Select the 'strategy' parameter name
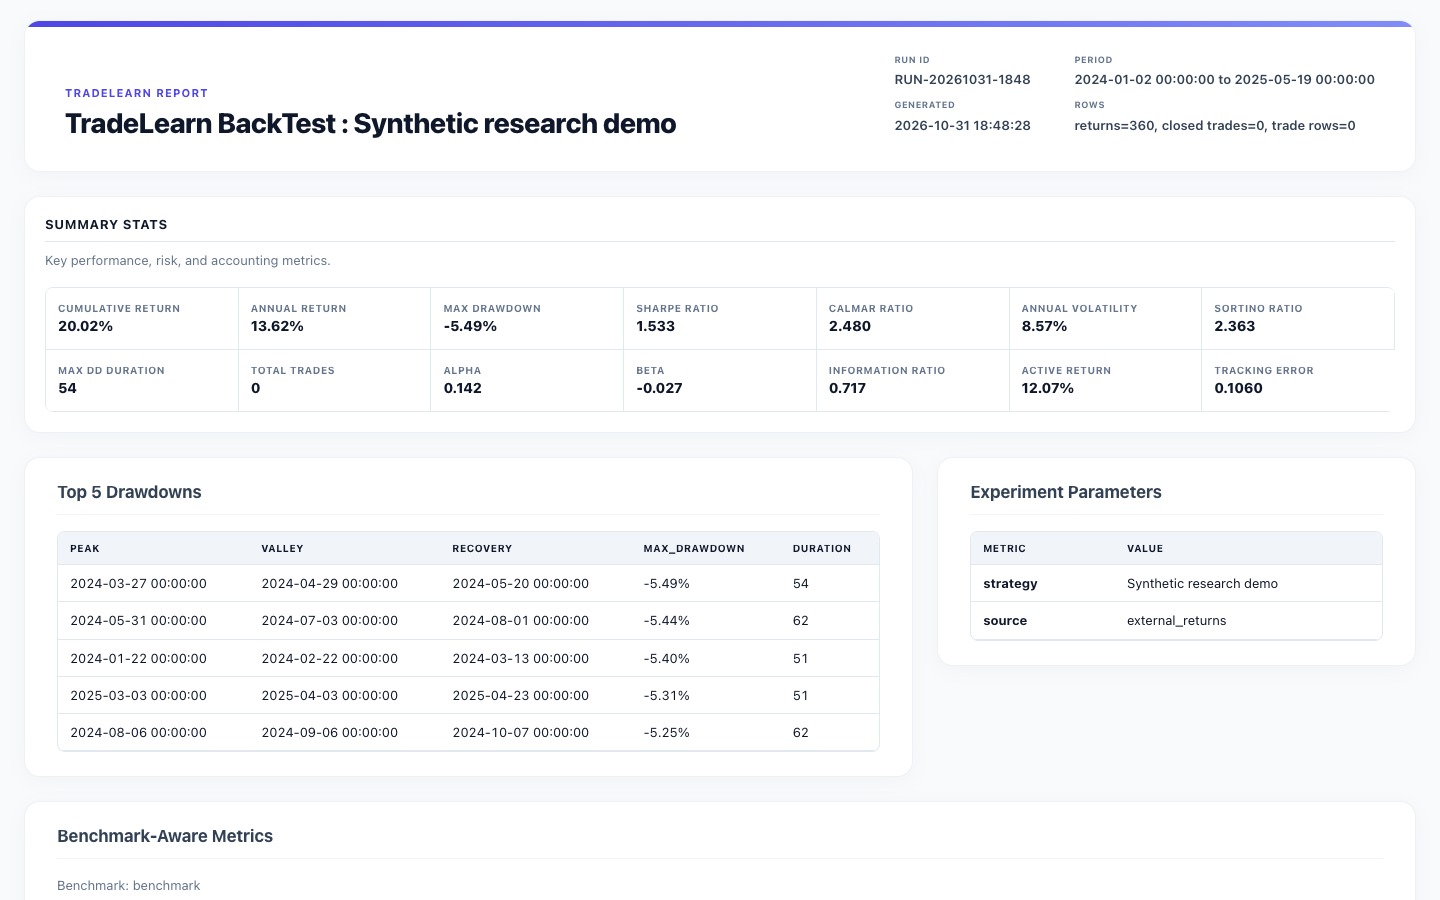This screenshot has height=900, width=1440. (1010, 584)
